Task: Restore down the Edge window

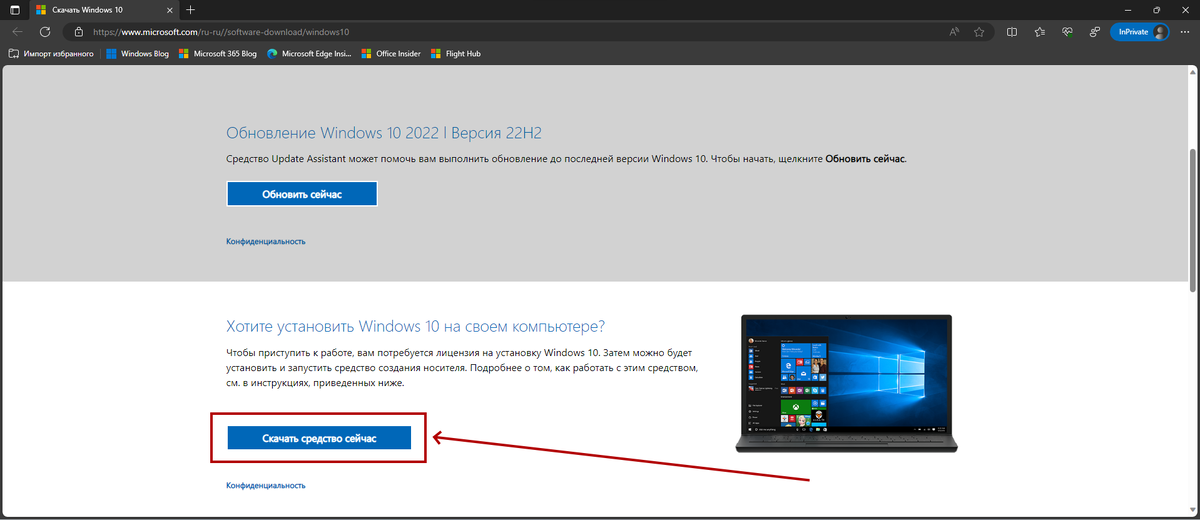Action: tap(1157, 9)
